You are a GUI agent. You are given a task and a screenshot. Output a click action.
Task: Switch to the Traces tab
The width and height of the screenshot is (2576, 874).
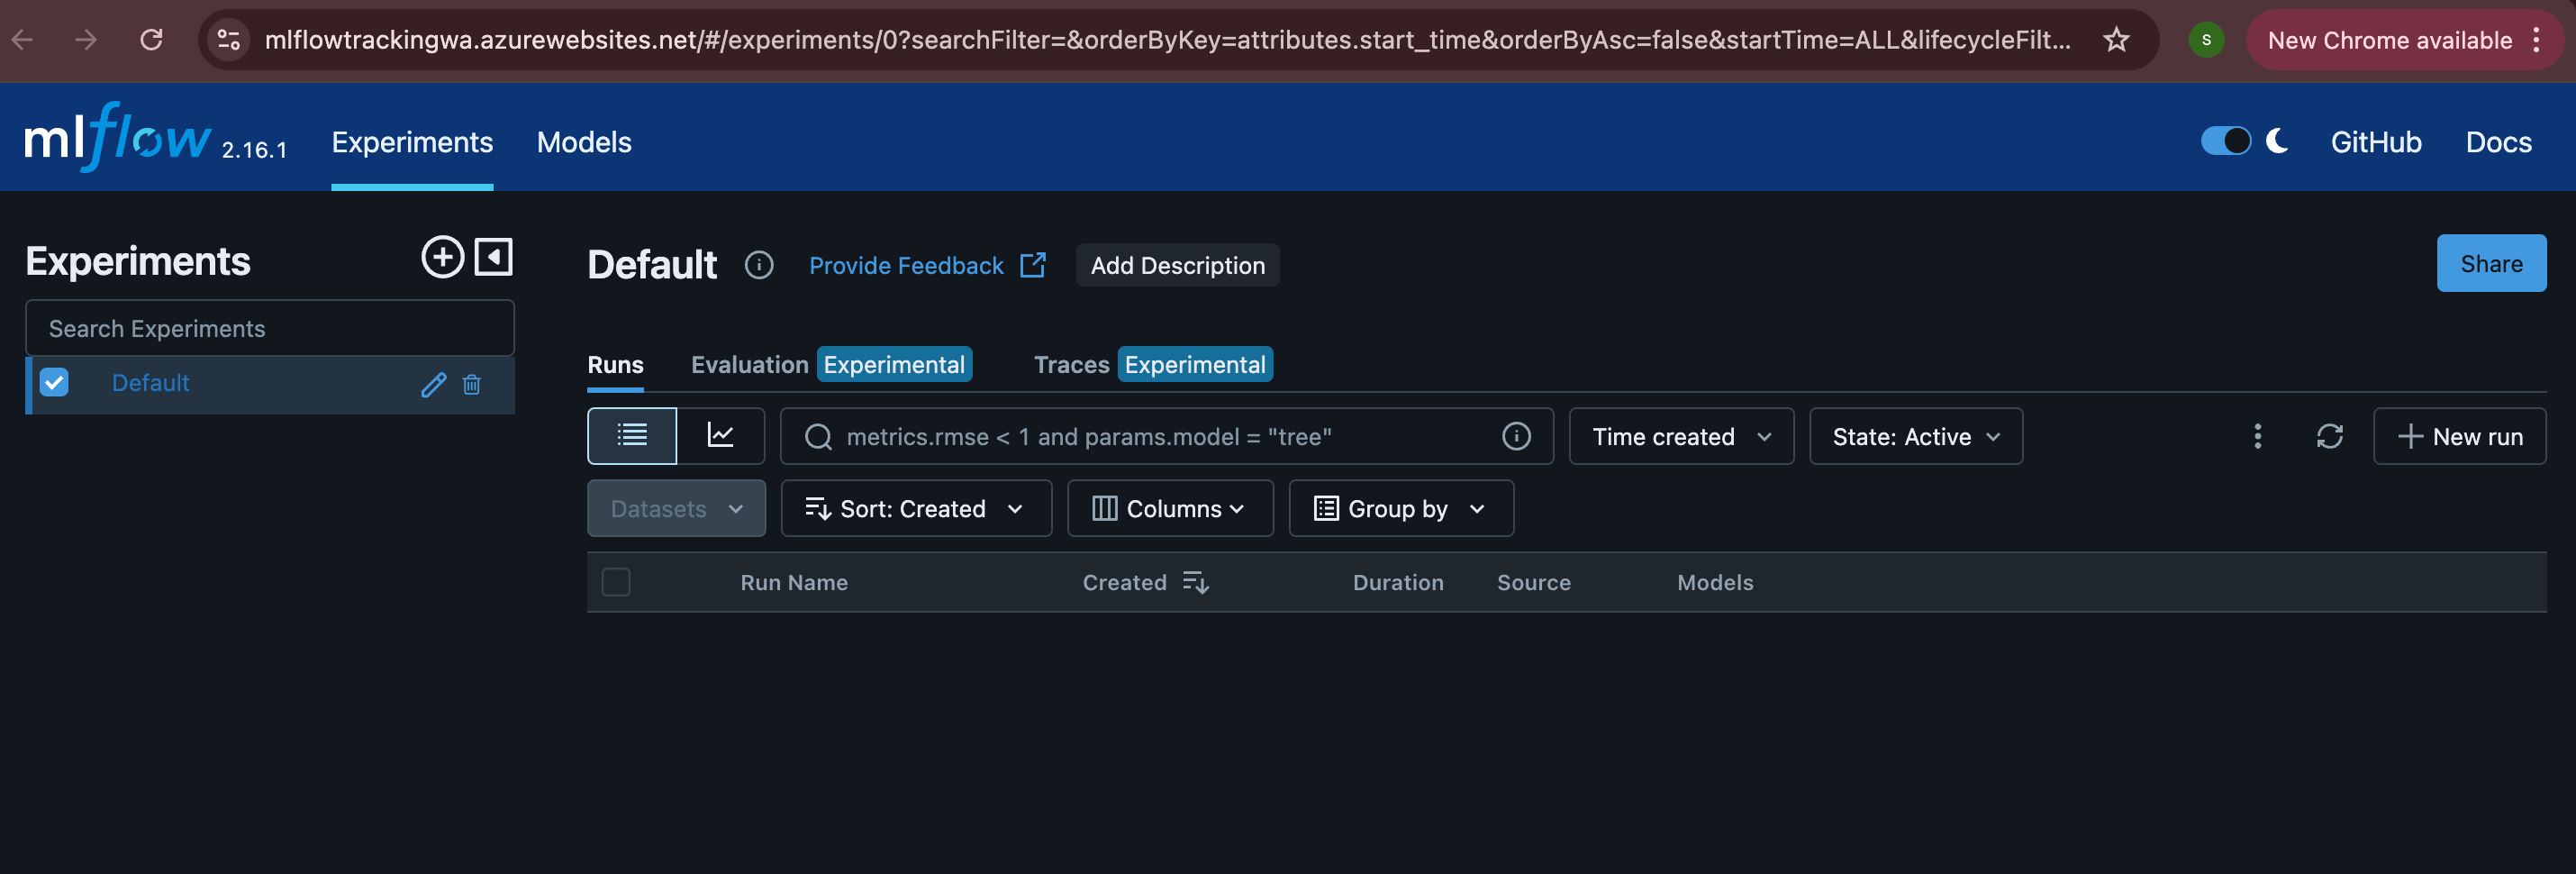pyautogui.click(x=1071, y=365)
